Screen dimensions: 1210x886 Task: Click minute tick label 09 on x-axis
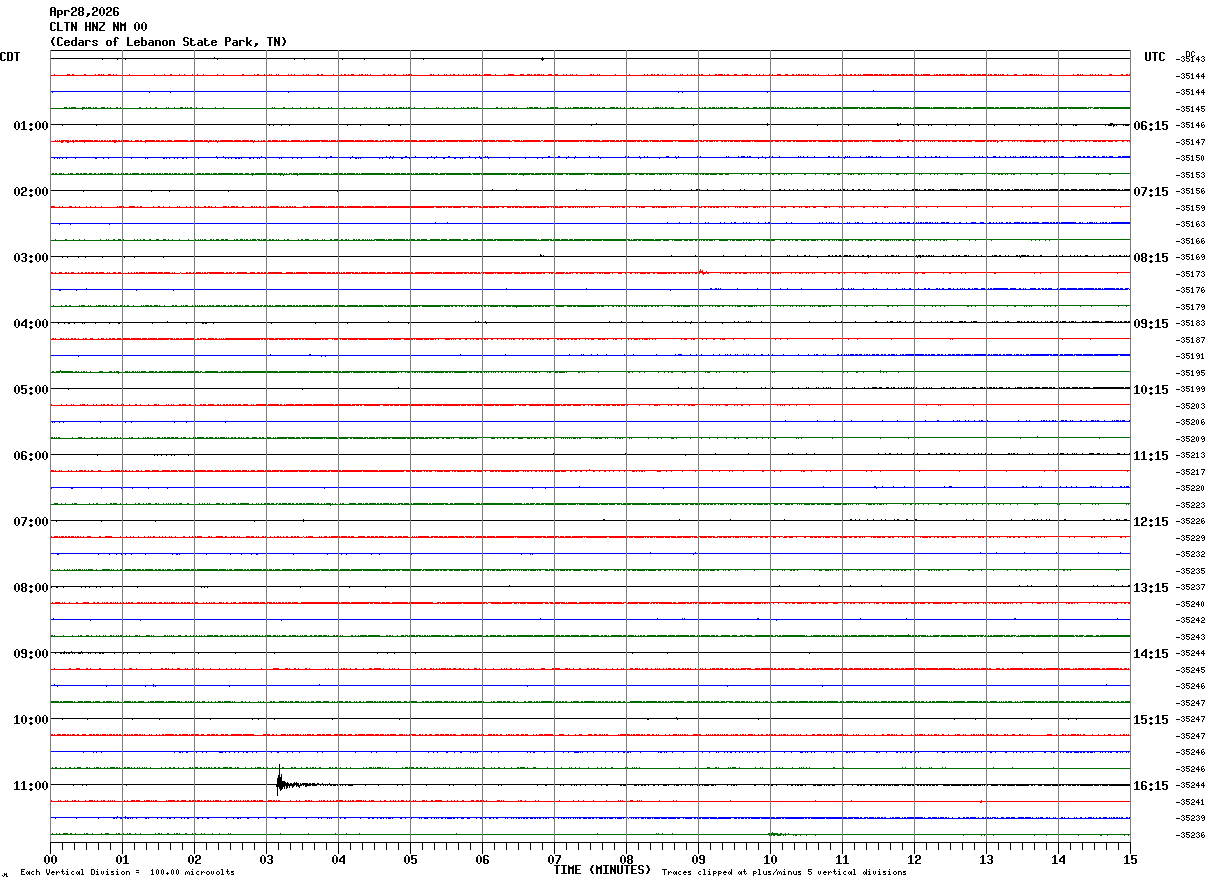point(698,859)
